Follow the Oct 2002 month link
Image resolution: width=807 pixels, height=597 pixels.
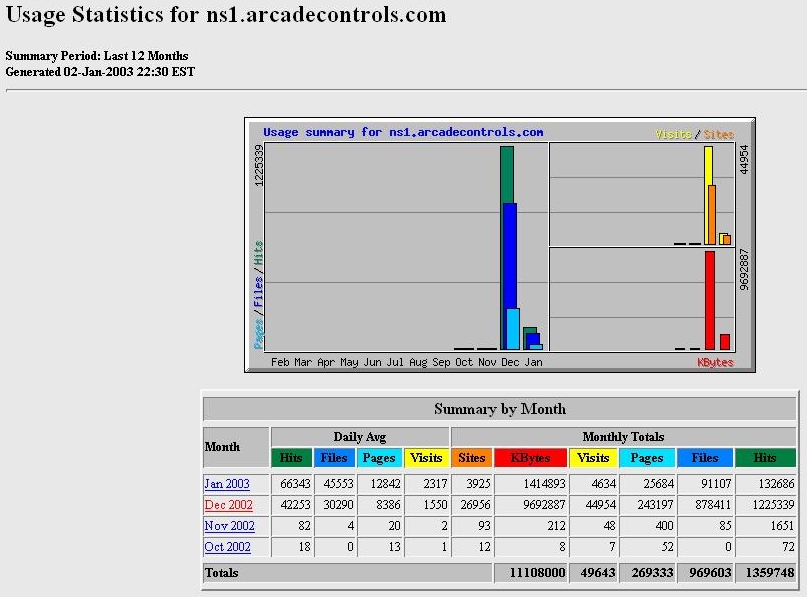pyautogui.click(x=228, y=547)
